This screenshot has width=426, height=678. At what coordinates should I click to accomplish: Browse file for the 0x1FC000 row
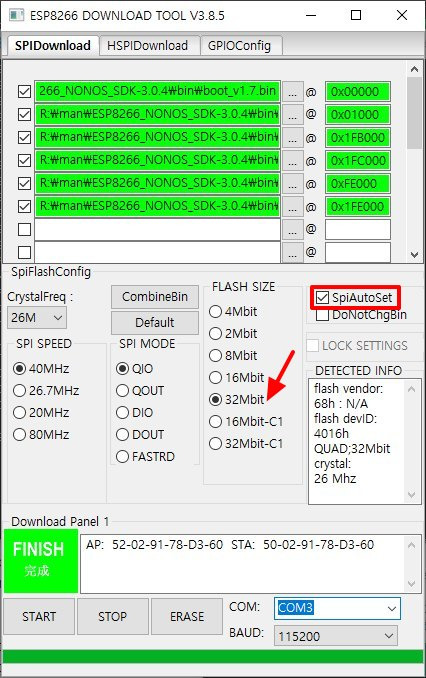(x=292, y=161)
